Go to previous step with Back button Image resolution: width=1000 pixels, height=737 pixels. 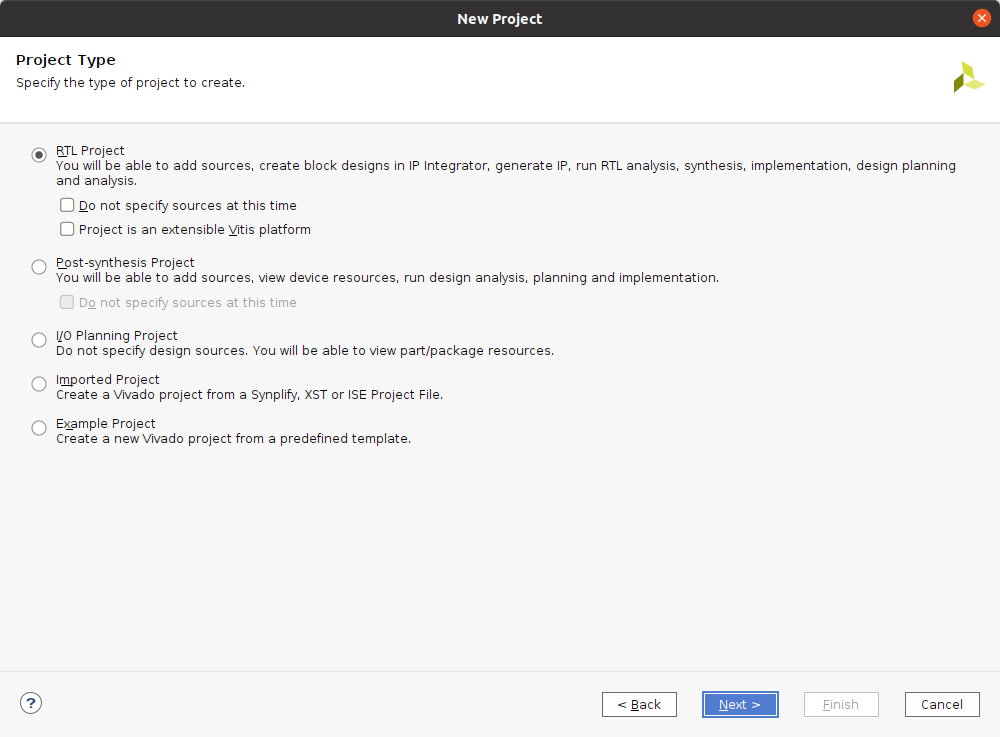[x=639, y=704]
